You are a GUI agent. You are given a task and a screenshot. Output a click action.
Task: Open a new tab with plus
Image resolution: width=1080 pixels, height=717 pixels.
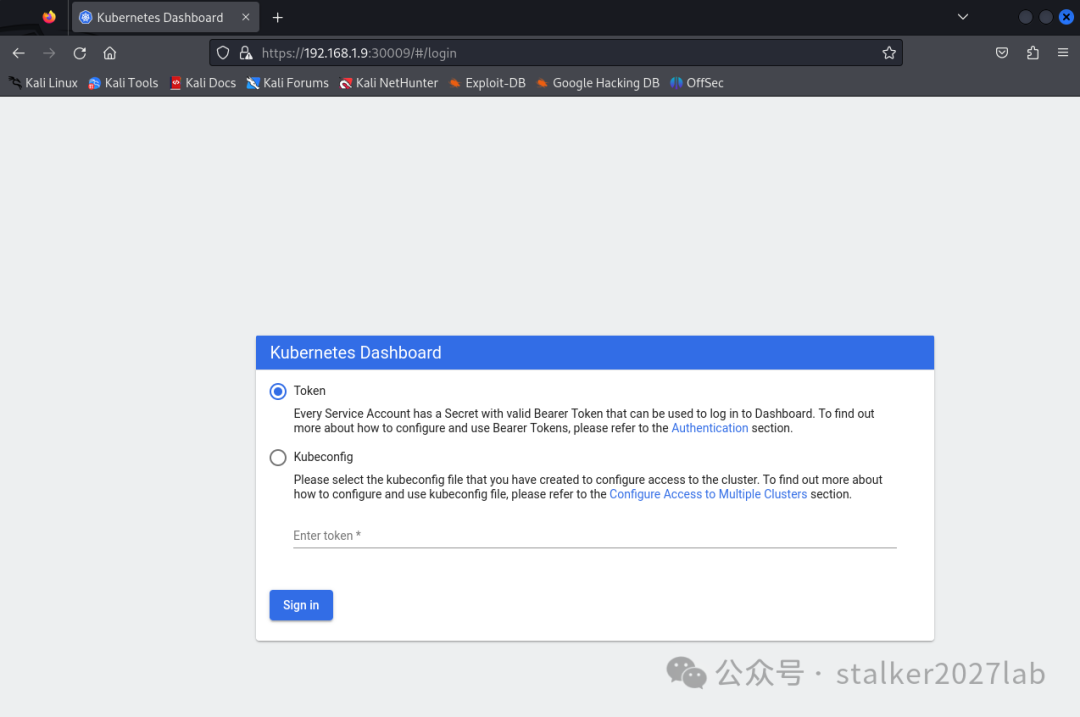(x=278, y=17)
